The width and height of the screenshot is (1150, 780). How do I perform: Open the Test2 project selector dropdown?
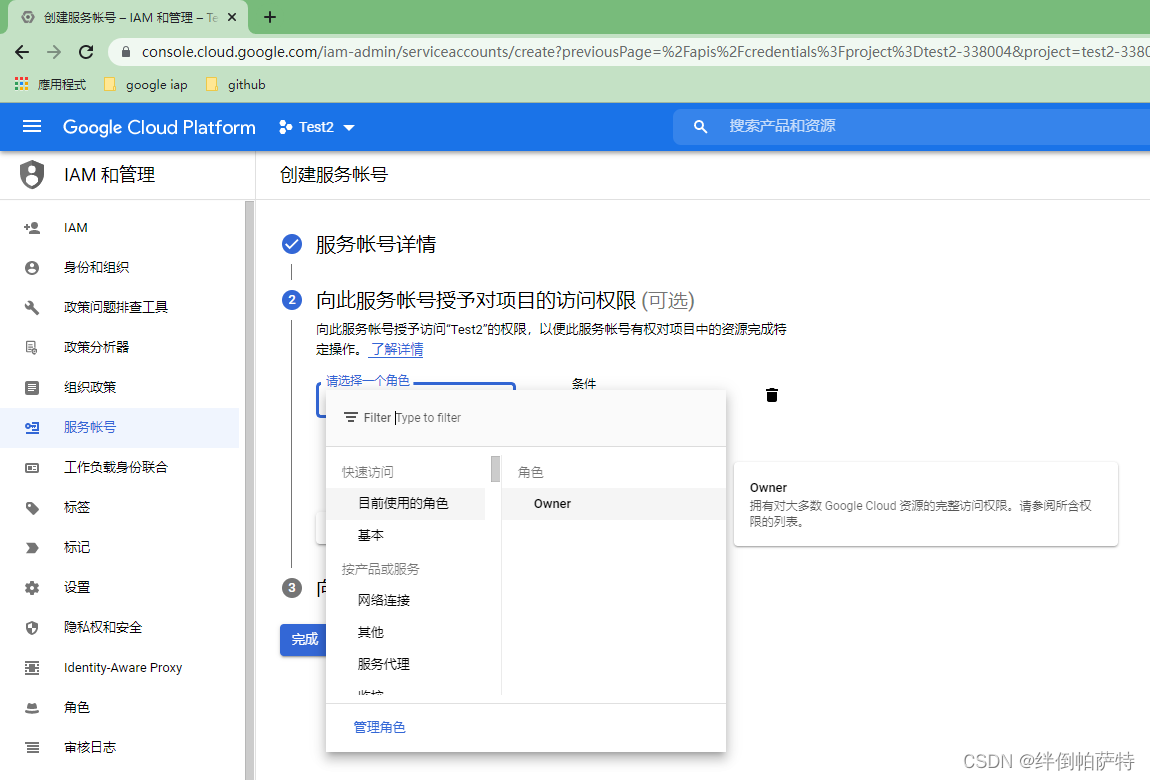click(x=317, y=127)
